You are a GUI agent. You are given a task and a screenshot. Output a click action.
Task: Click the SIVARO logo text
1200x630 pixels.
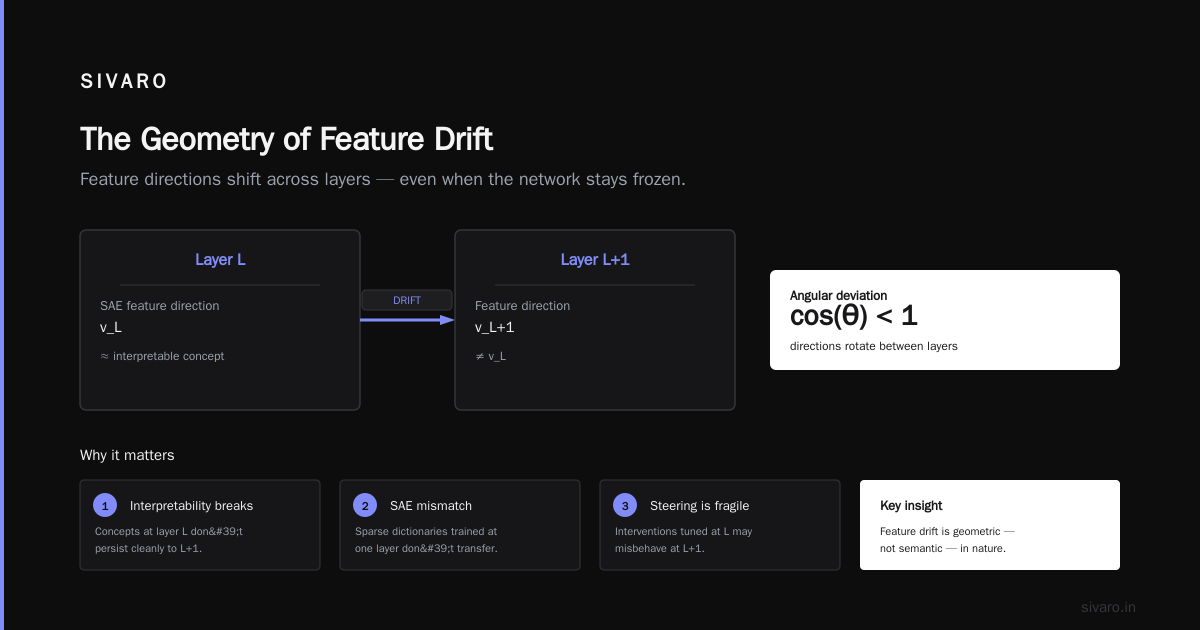(124, 82)
